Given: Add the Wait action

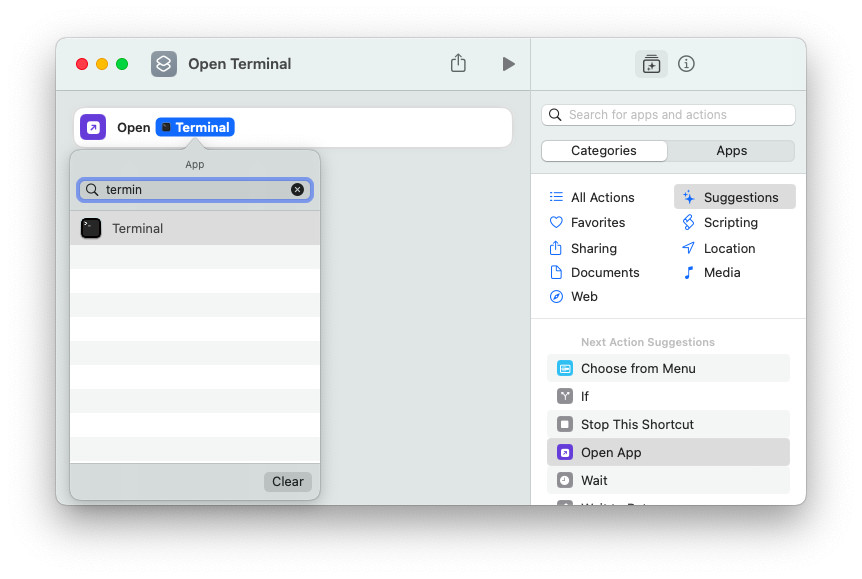Looking at the screenshot, I should coord(668,481).
